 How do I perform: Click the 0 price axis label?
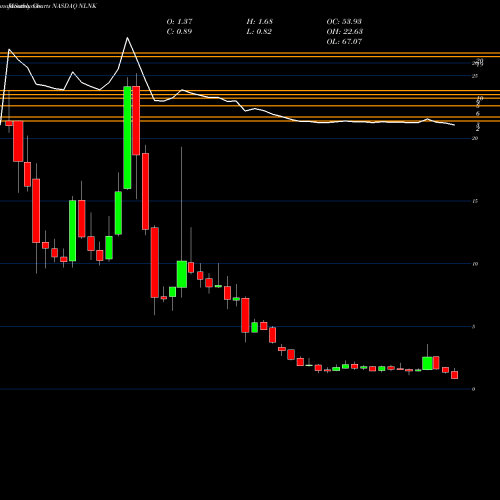(x=474, y=389)
